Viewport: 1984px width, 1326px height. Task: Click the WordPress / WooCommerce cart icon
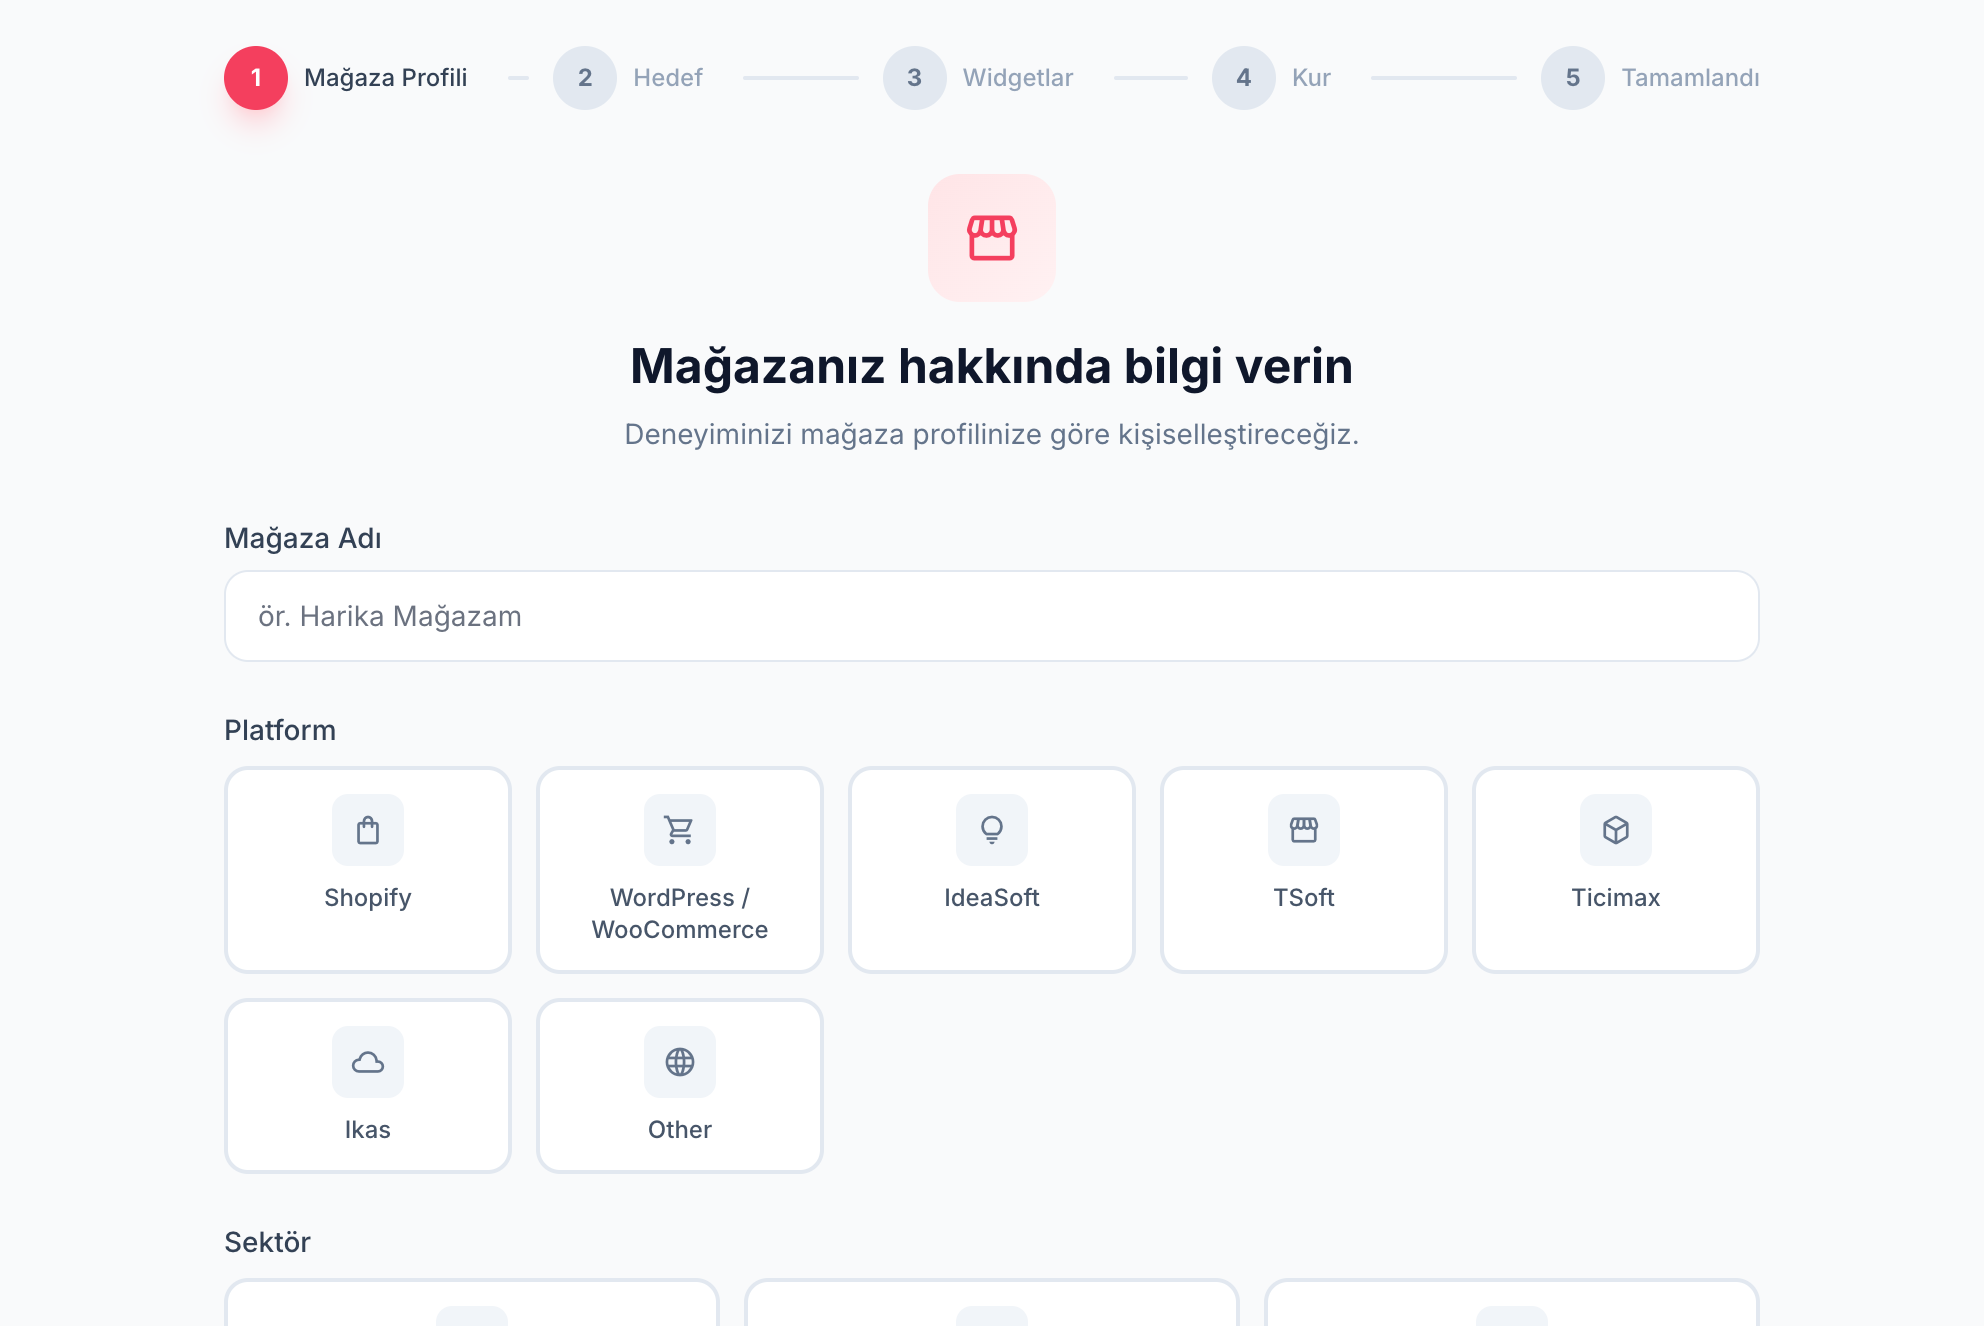pos(679,830)
